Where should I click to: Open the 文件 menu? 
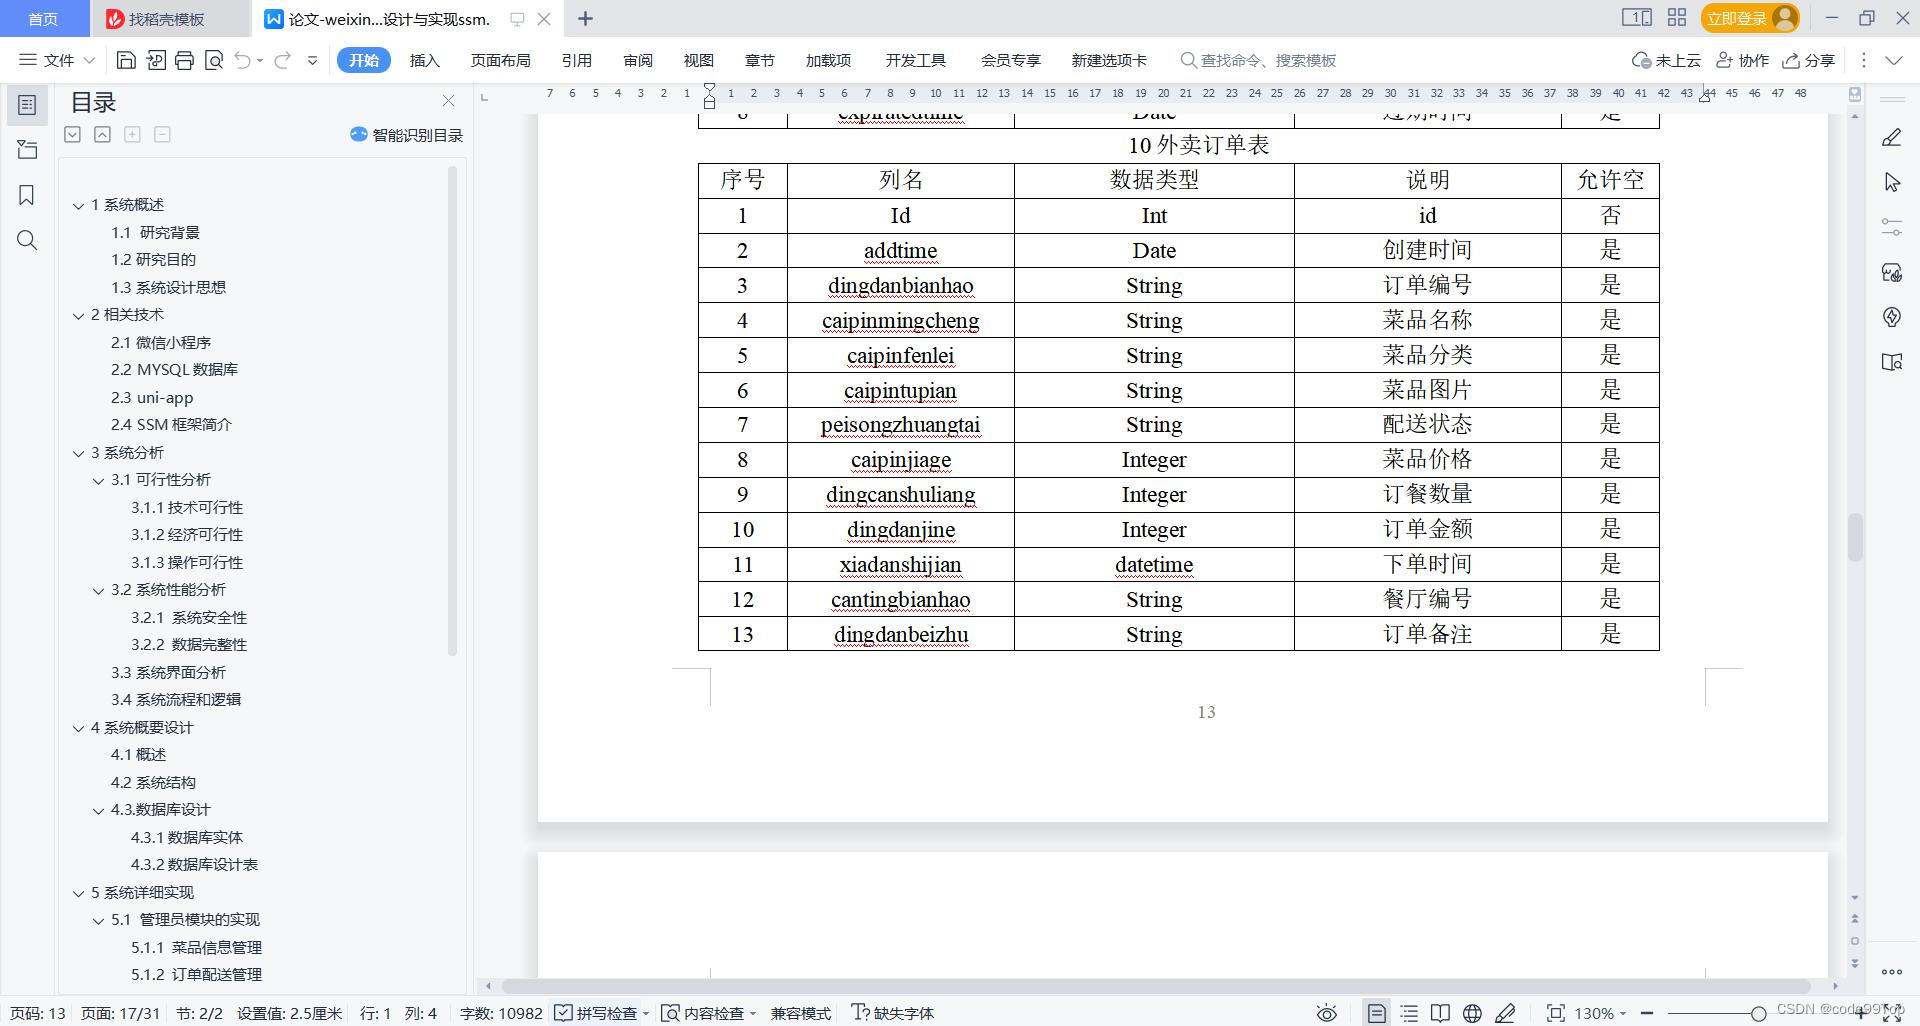click(x=57, y=60)
